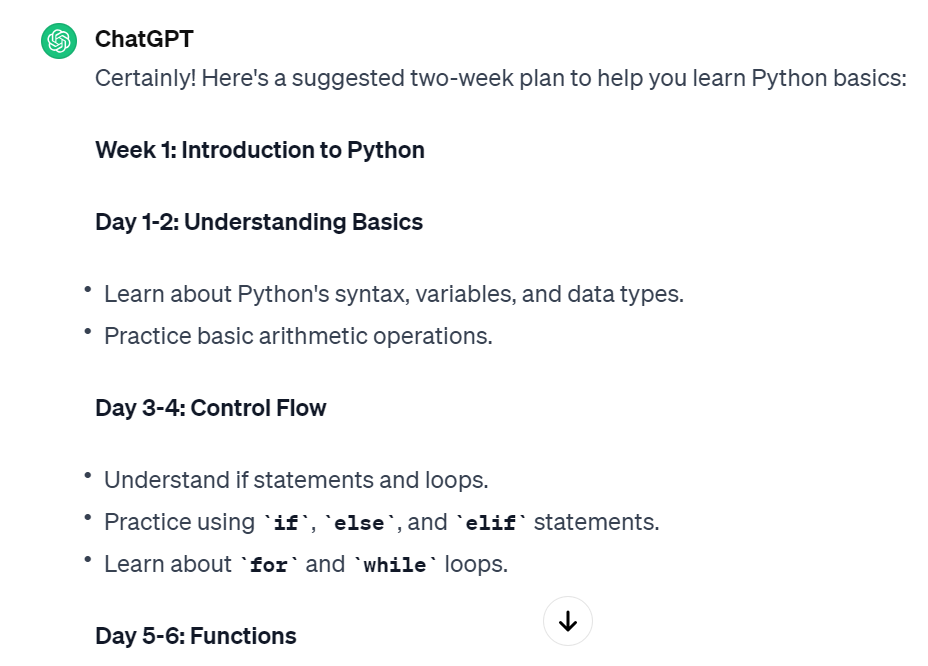Select the Week 1: Introduction to Python heading

pos(260,150)
